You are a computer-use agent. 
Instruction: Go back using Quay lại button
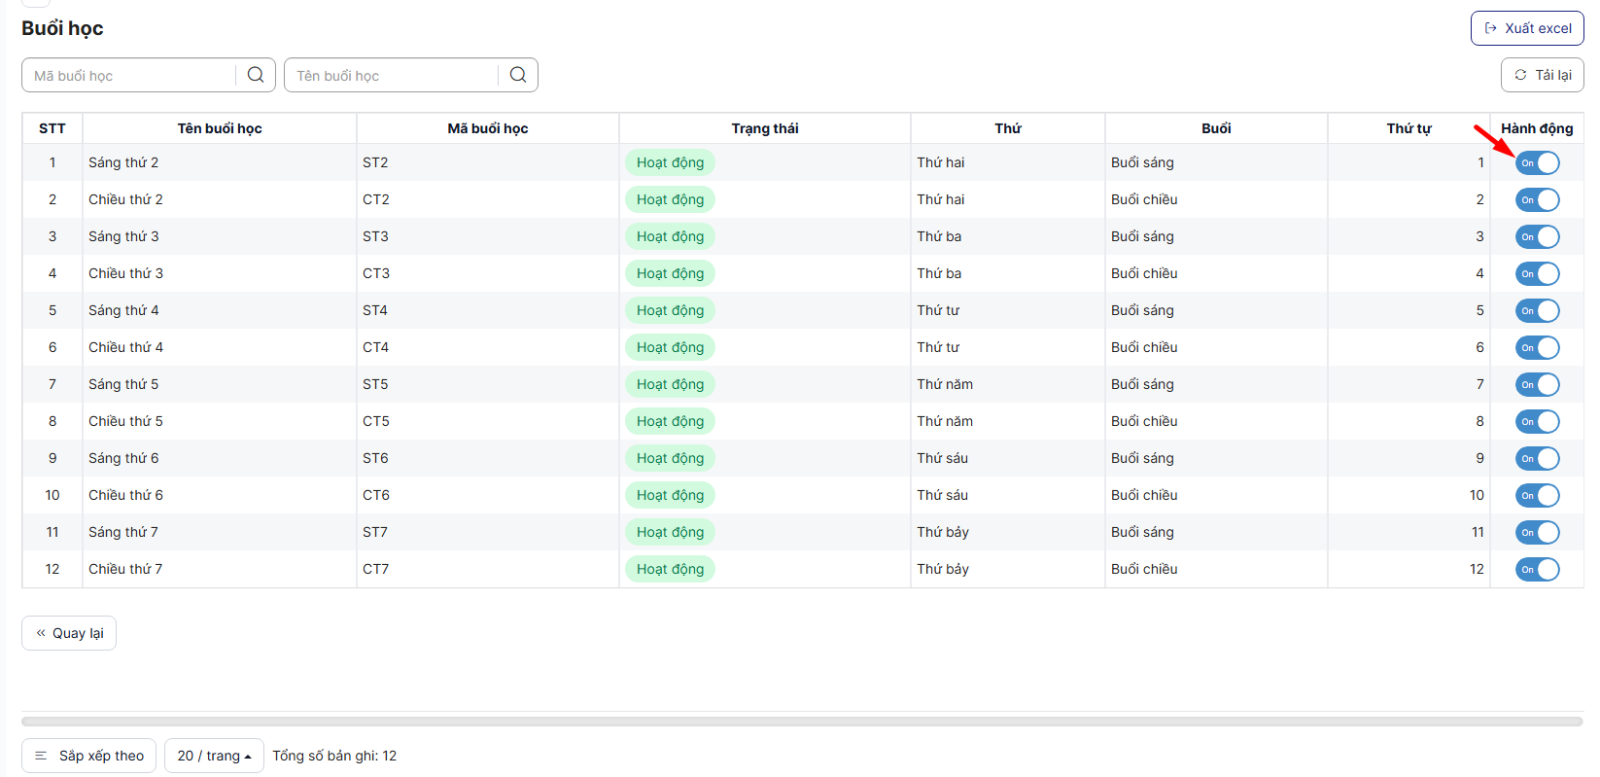pyautogui.click(x=69, y=633)
